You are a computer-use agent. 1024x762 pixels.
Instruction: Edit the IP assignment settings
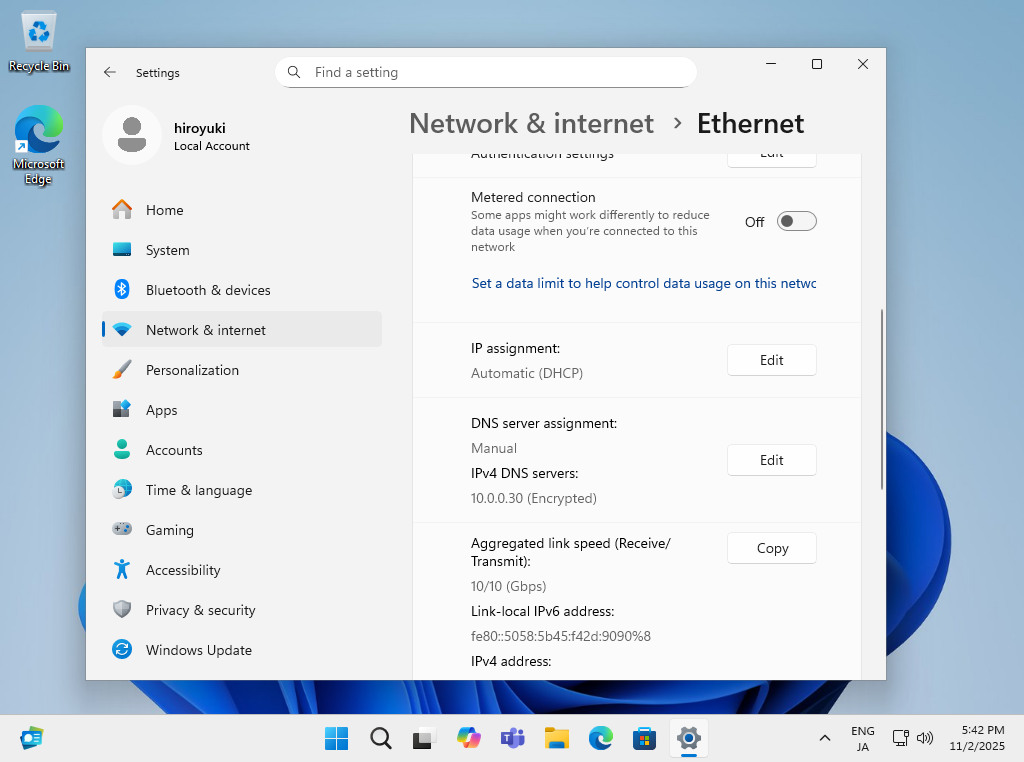click(x=771, y=360)
